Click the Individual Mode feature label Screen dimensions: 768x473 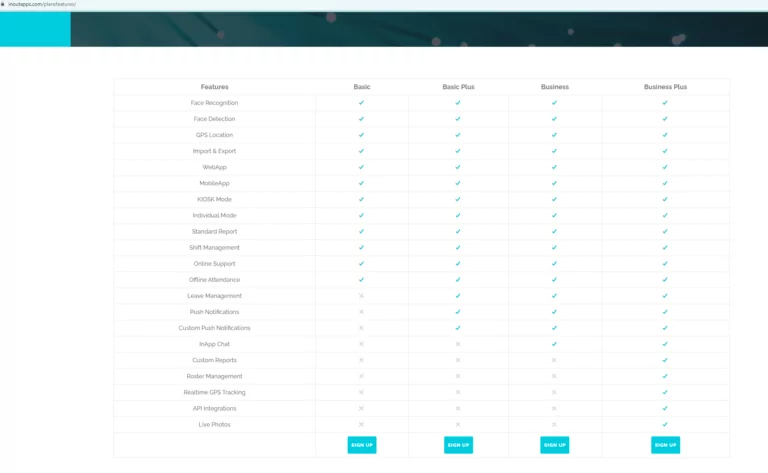pos(215,215)
